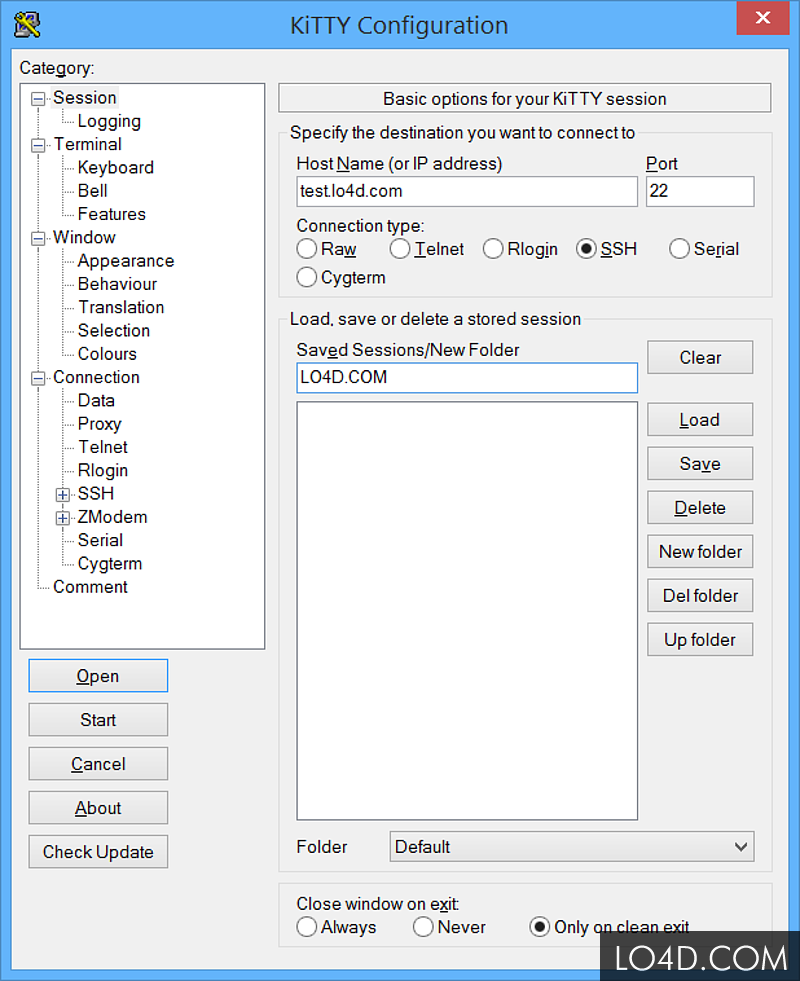Screen dimensions: 800x981
Task: Delete the selected saved session
Action: tap(700, 507)
